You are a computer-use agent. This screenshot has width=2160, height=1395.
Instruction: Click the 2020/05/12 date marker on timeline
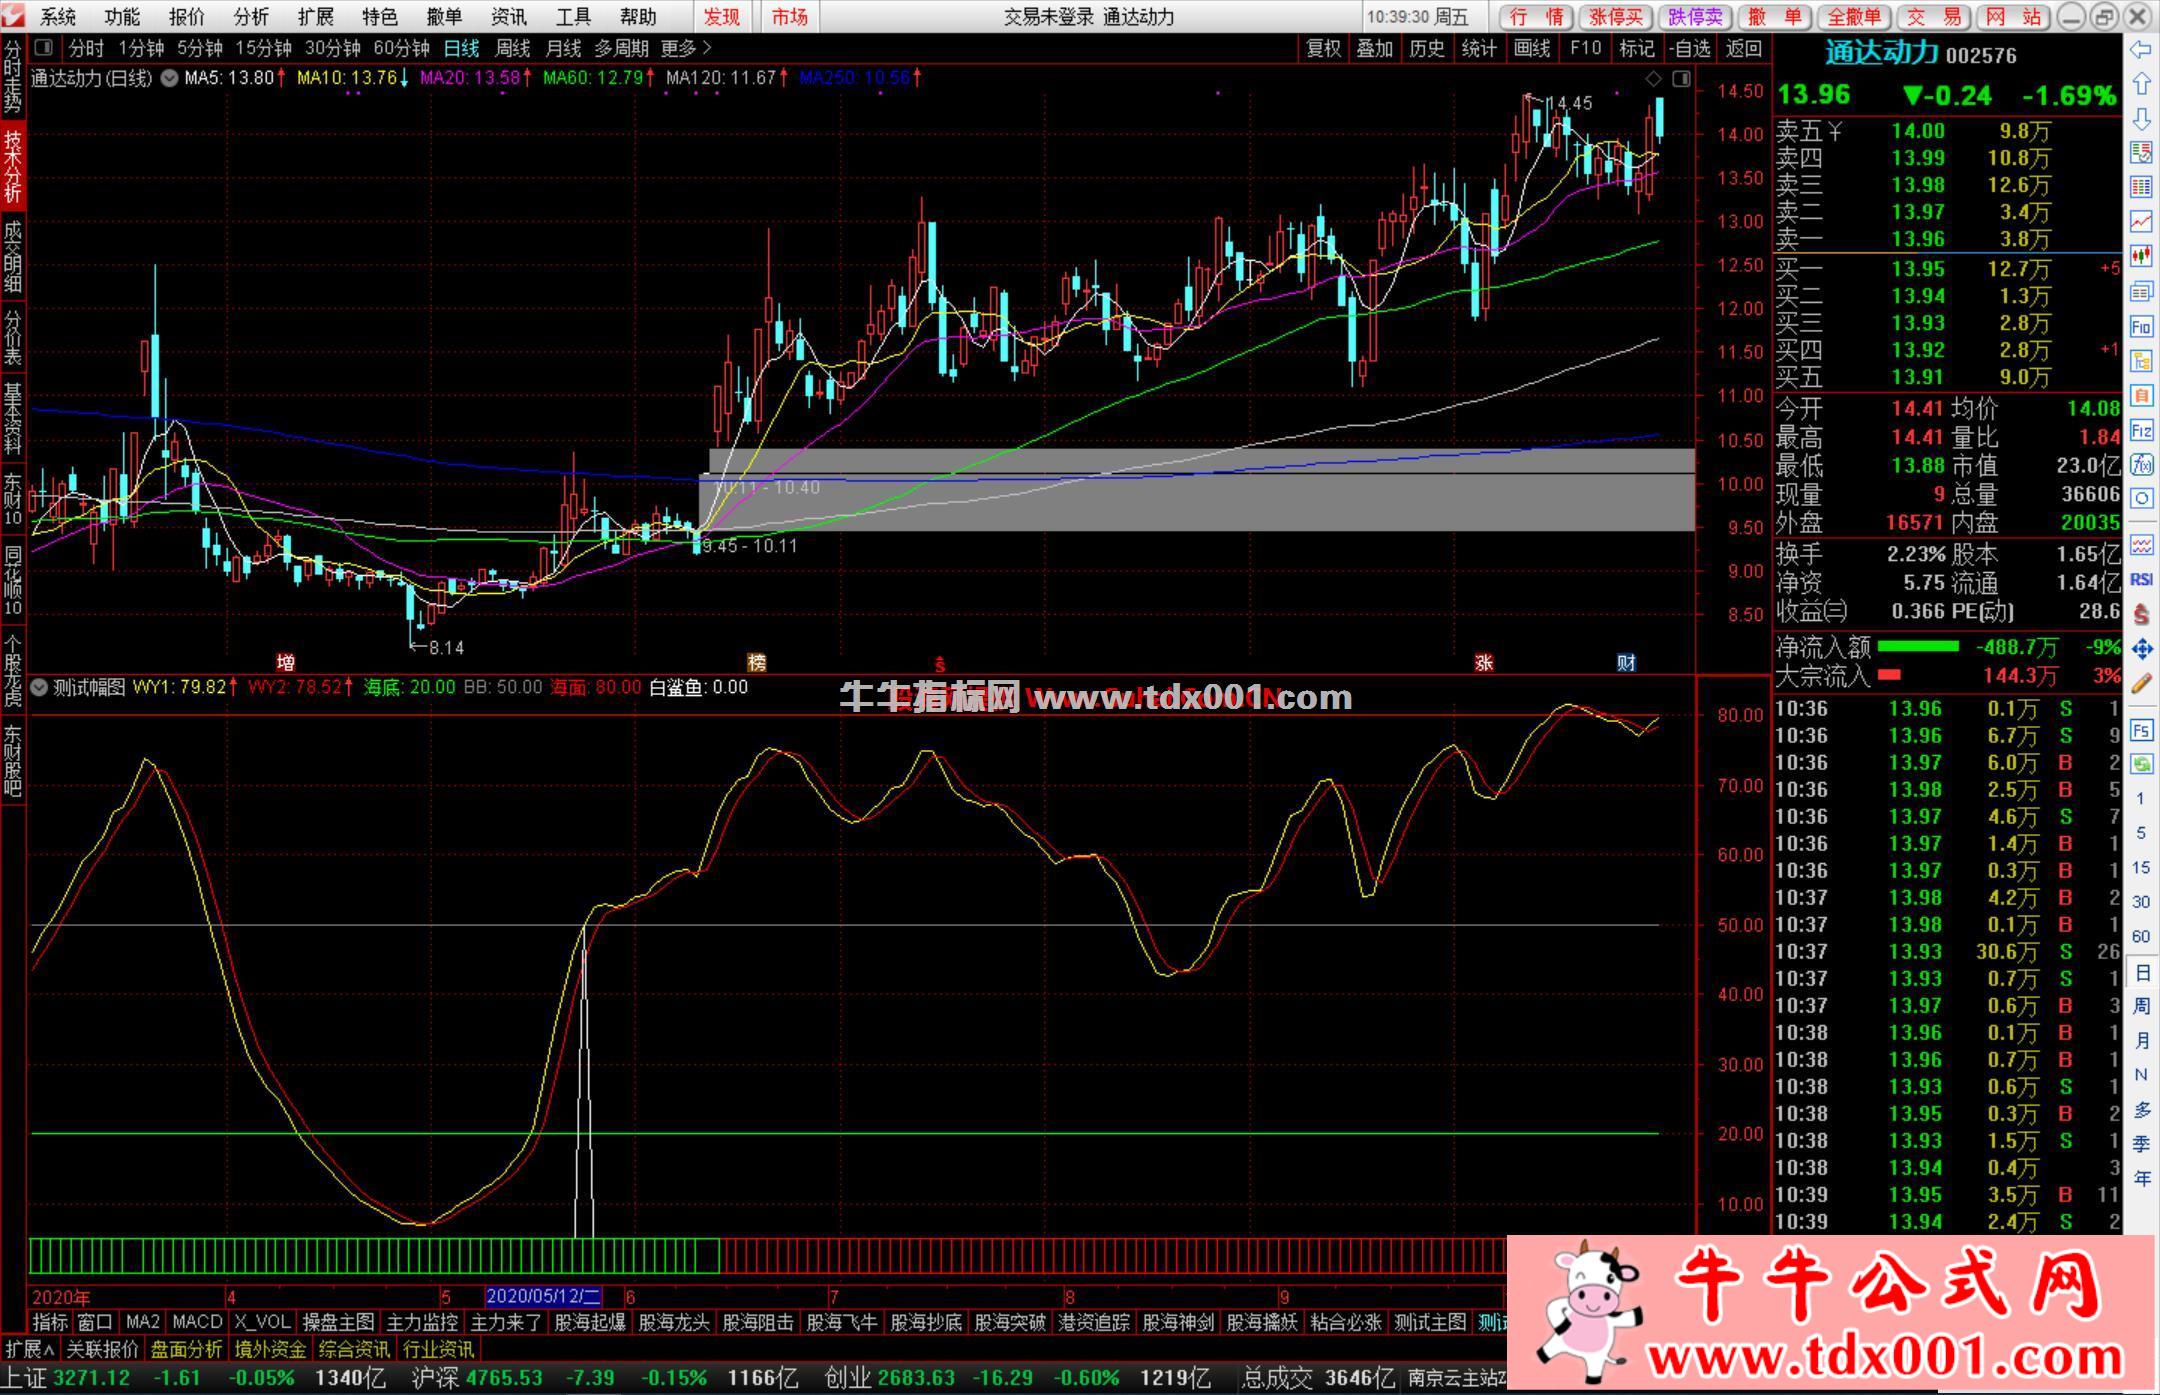click(543, 1297)
